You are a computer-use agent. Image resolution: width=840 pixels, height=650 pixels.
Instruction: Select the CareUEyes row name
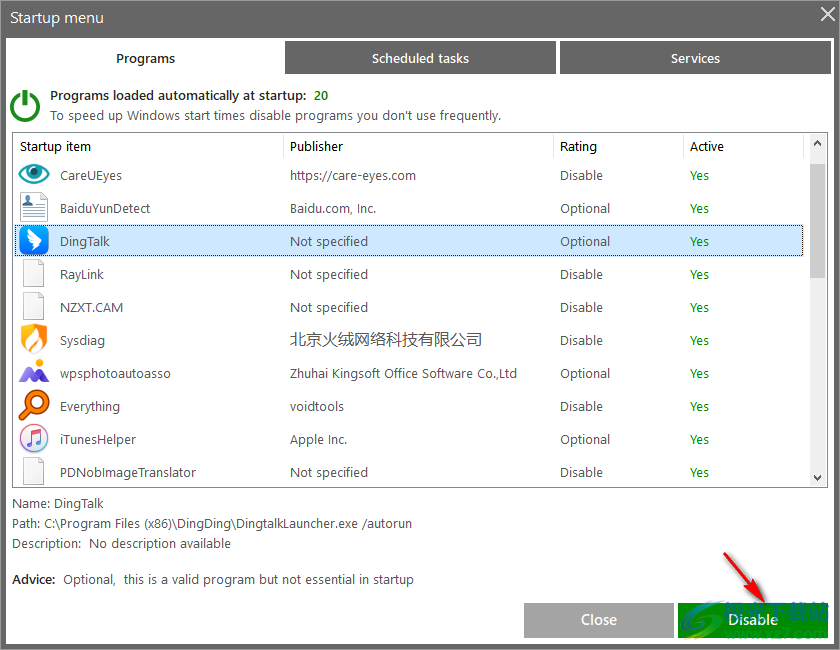point(91,176)
